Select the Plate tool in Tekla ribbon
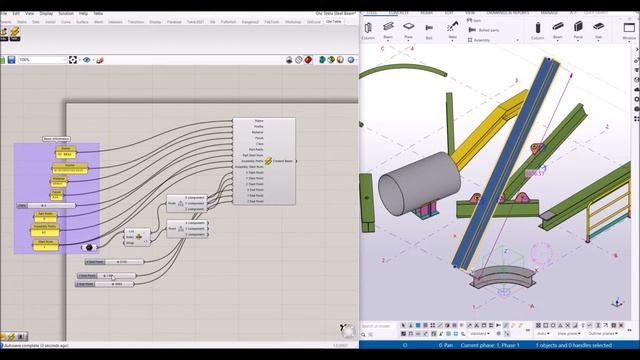640x360 pixels. pyautogui.click(x=409, y=26)
